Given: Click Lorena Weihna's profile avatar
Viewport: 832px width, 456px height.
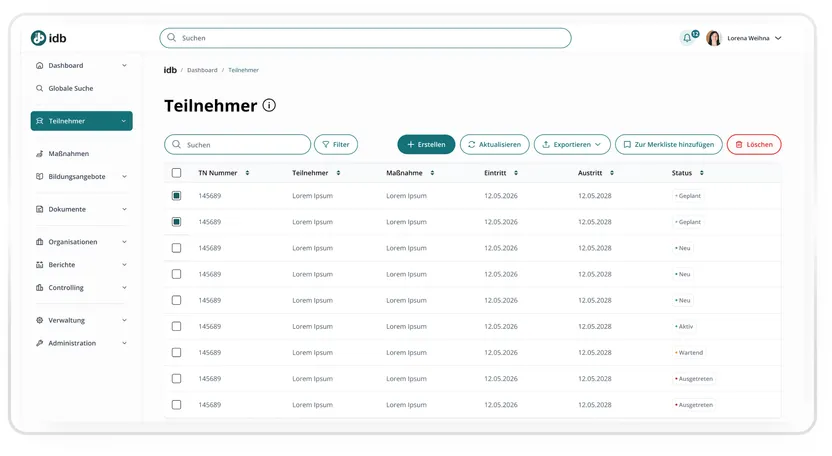Looking at the screenshot, I should (714, 38).
